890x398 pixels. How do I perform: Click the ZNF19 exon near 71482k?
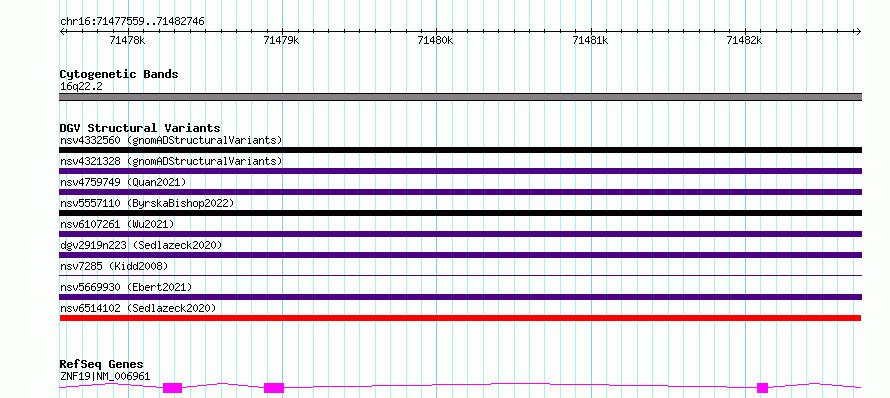[x=762, y=388]
